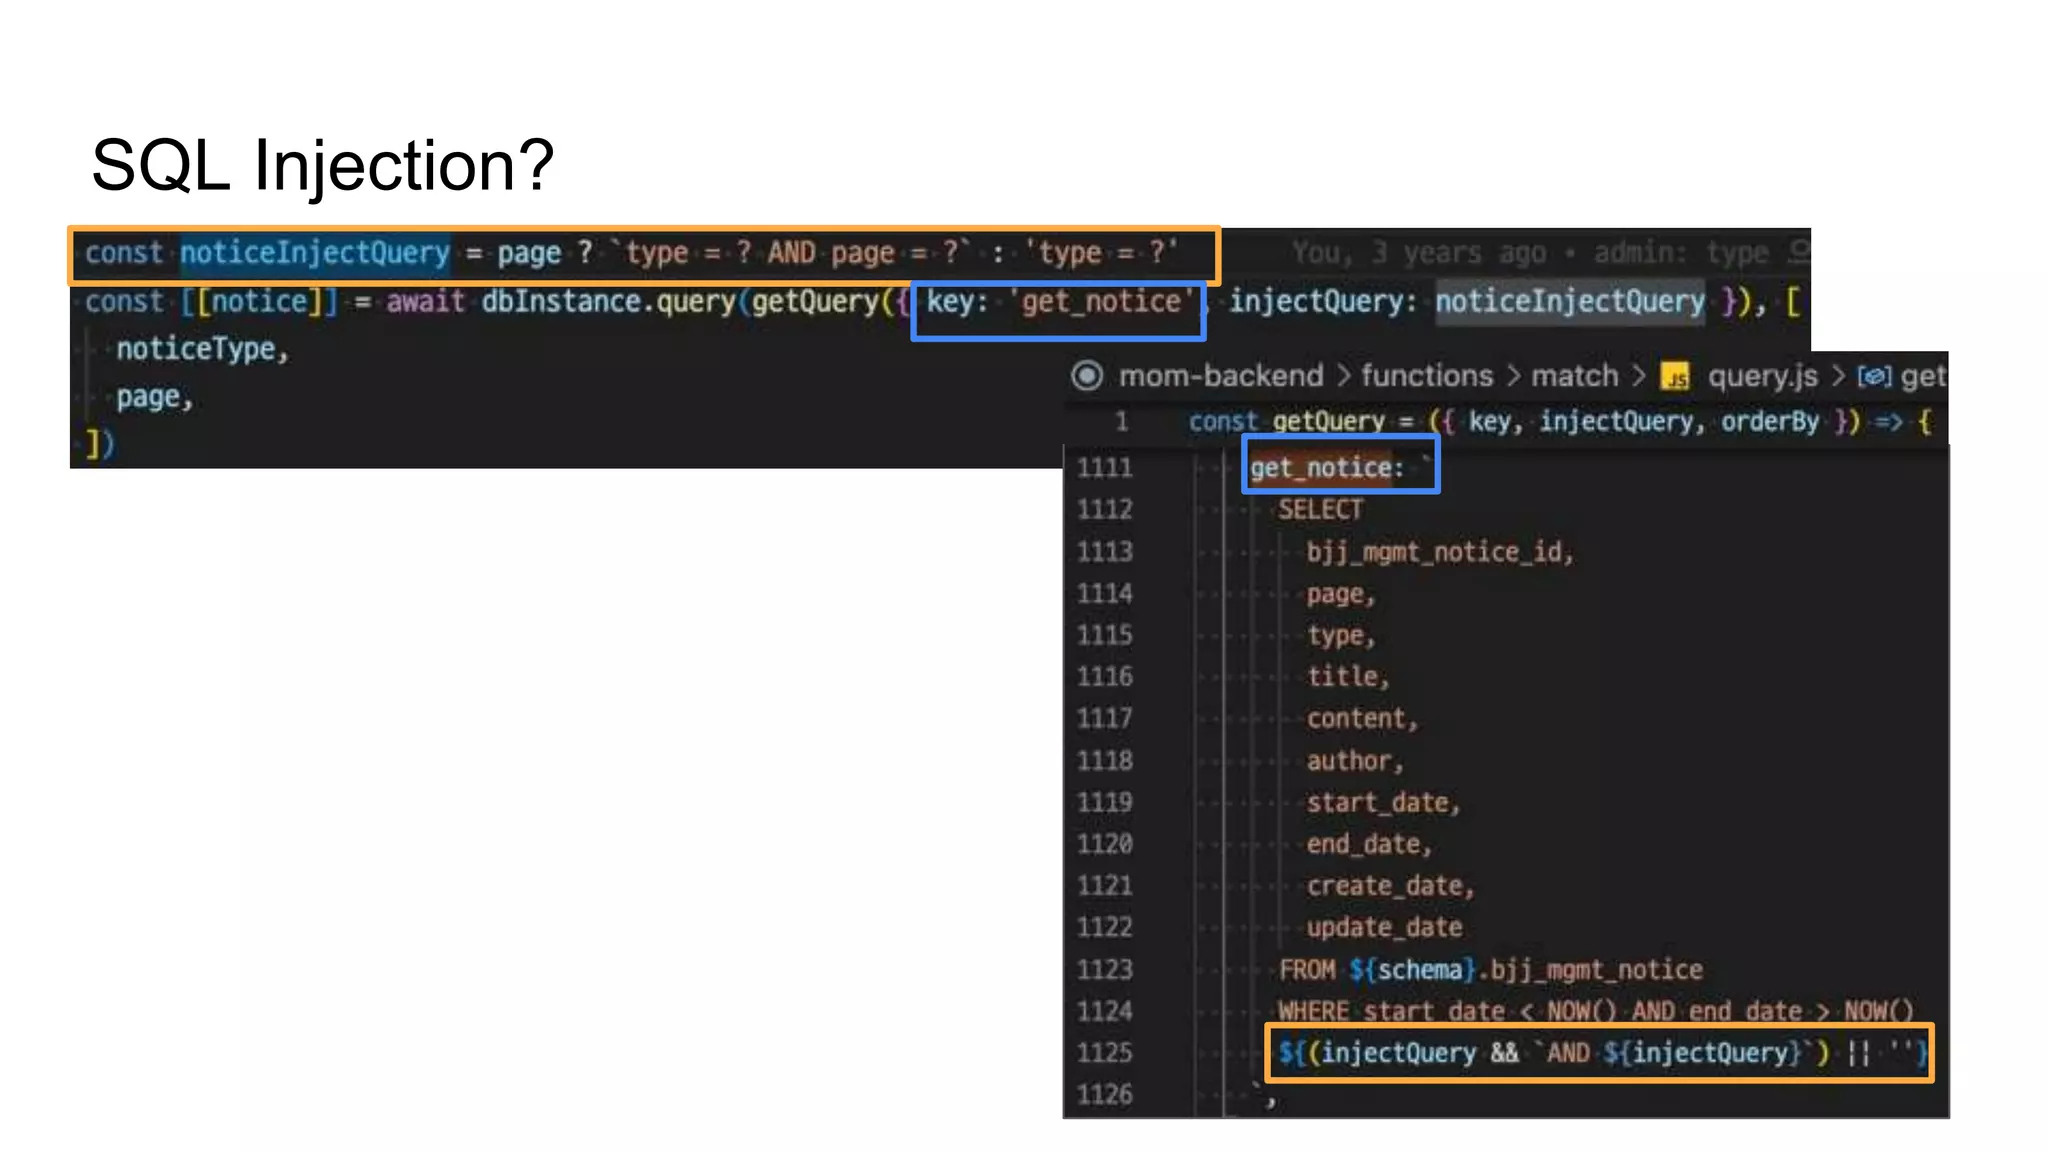The width and height of the screenshot is (2048, 1152).
Task: Click 'title,' on line 1116
Action: [x=1348, y=677]
